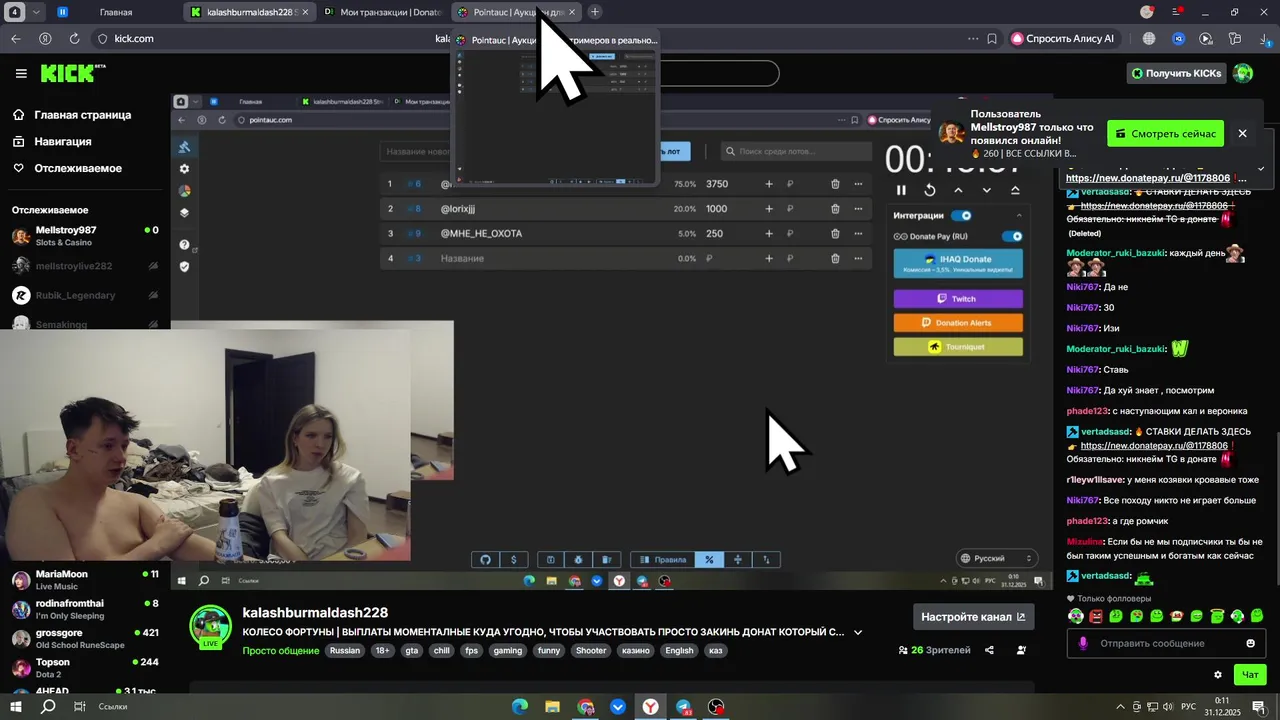Open the emoji picker in the message box

coord(1250,643)
